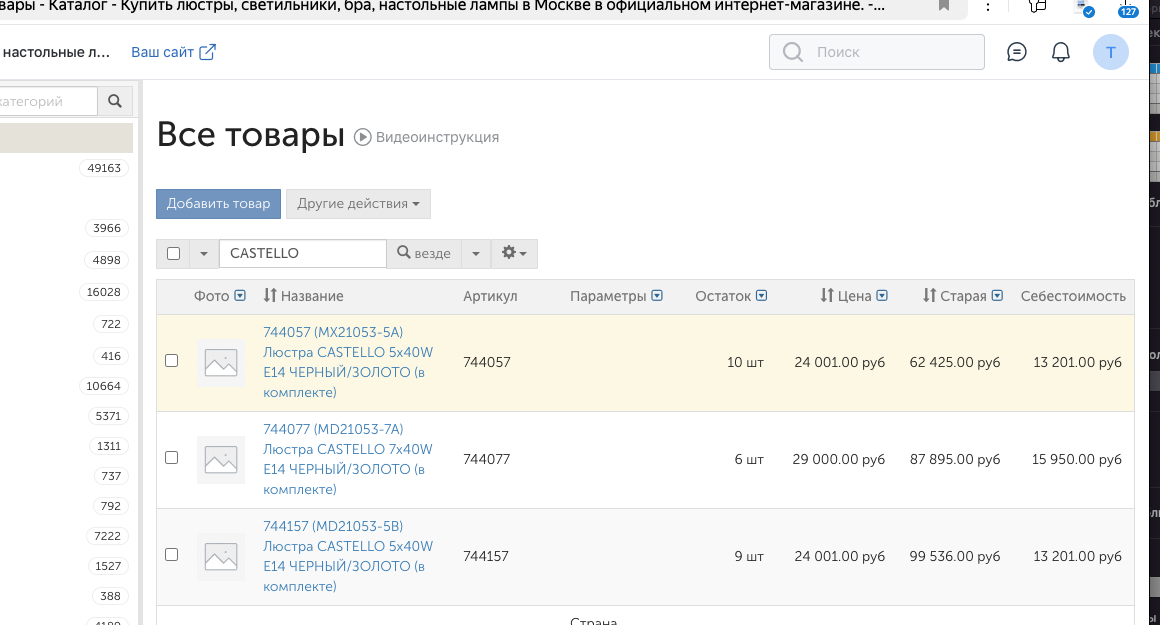
Task: Click the browser bookmark icon
Action: click(944, 6)
